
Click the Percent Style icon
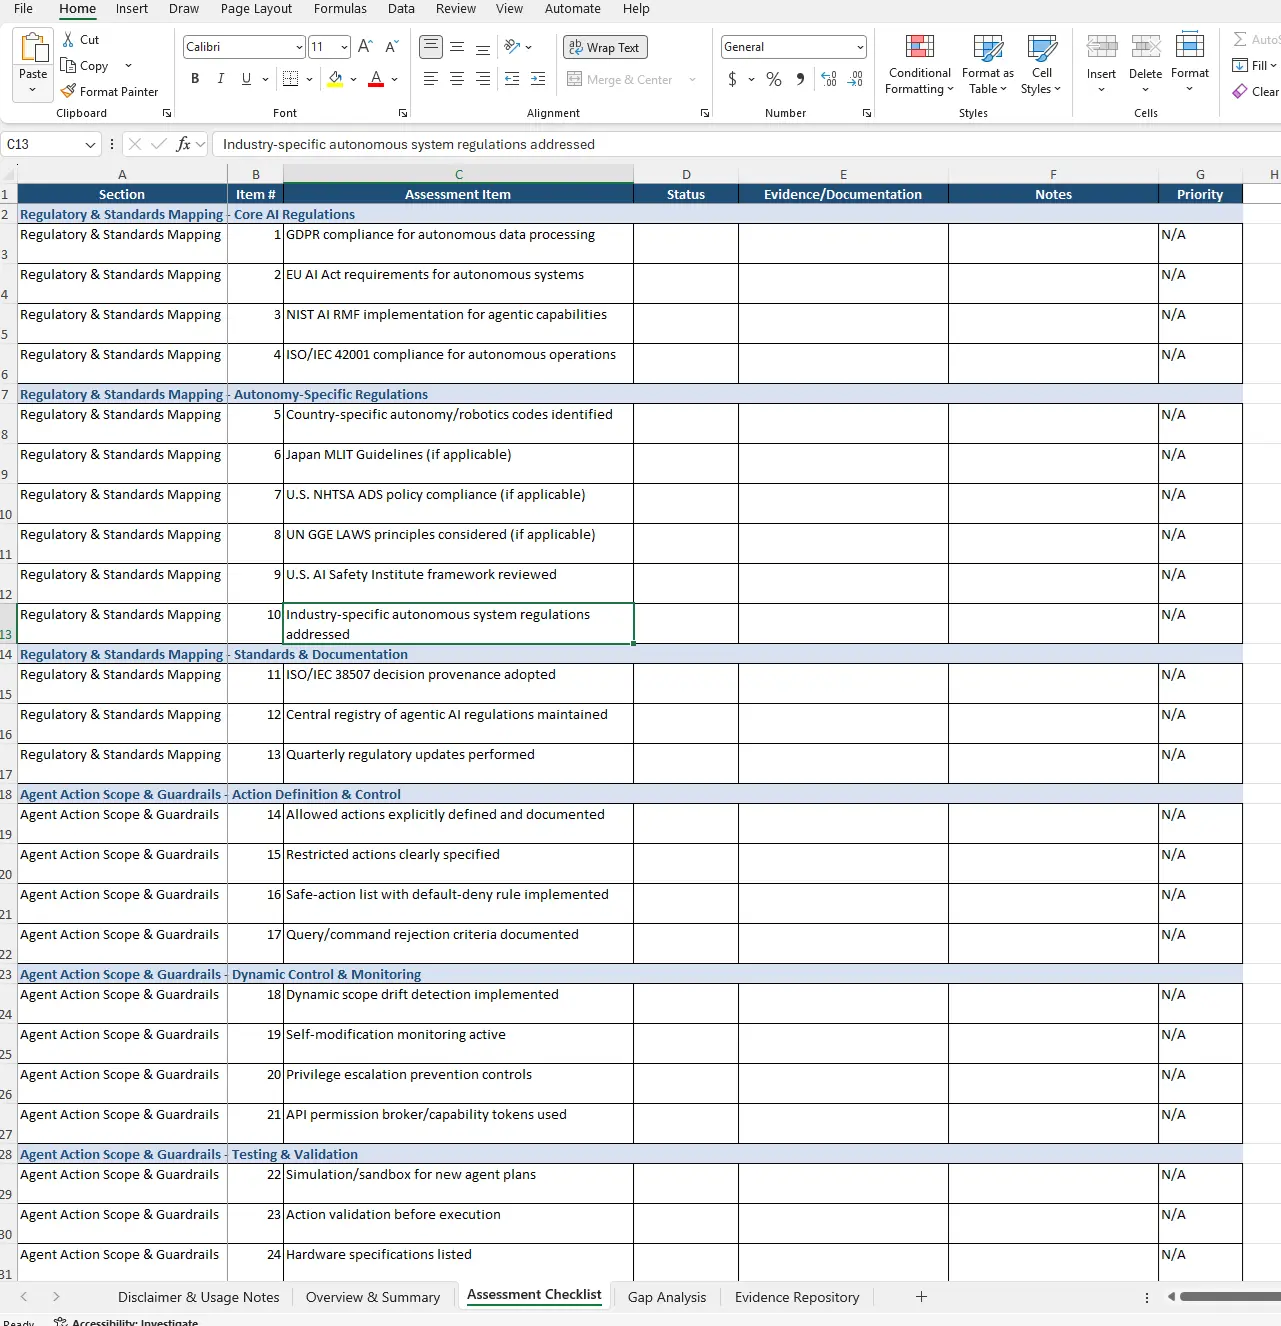pyautogui.click(x=774, y=79)
